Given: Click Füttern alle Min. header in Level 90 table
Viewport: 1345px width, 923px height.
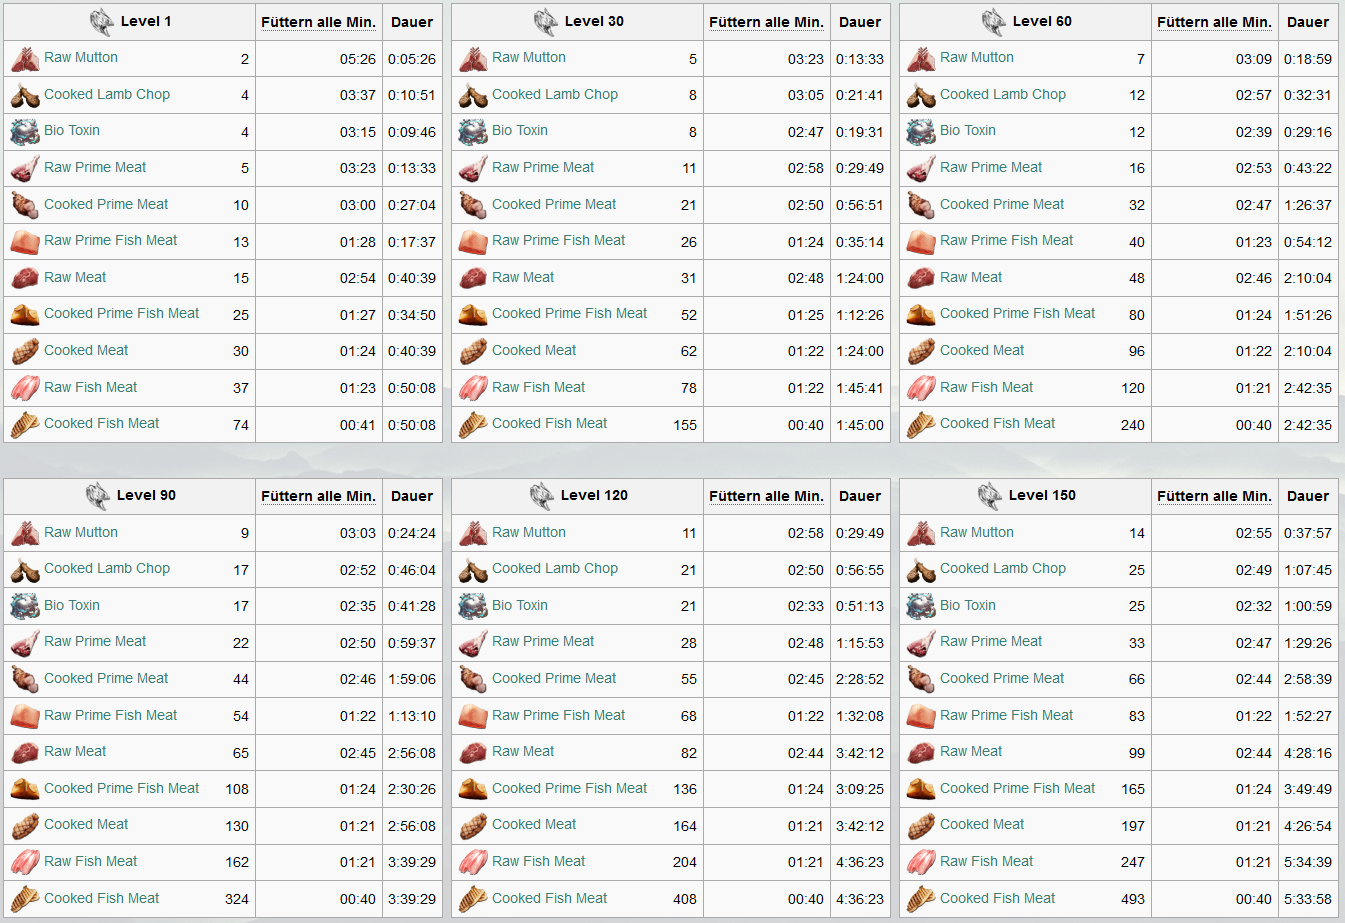Looking at the screenshot, I should tap(318, 496).
